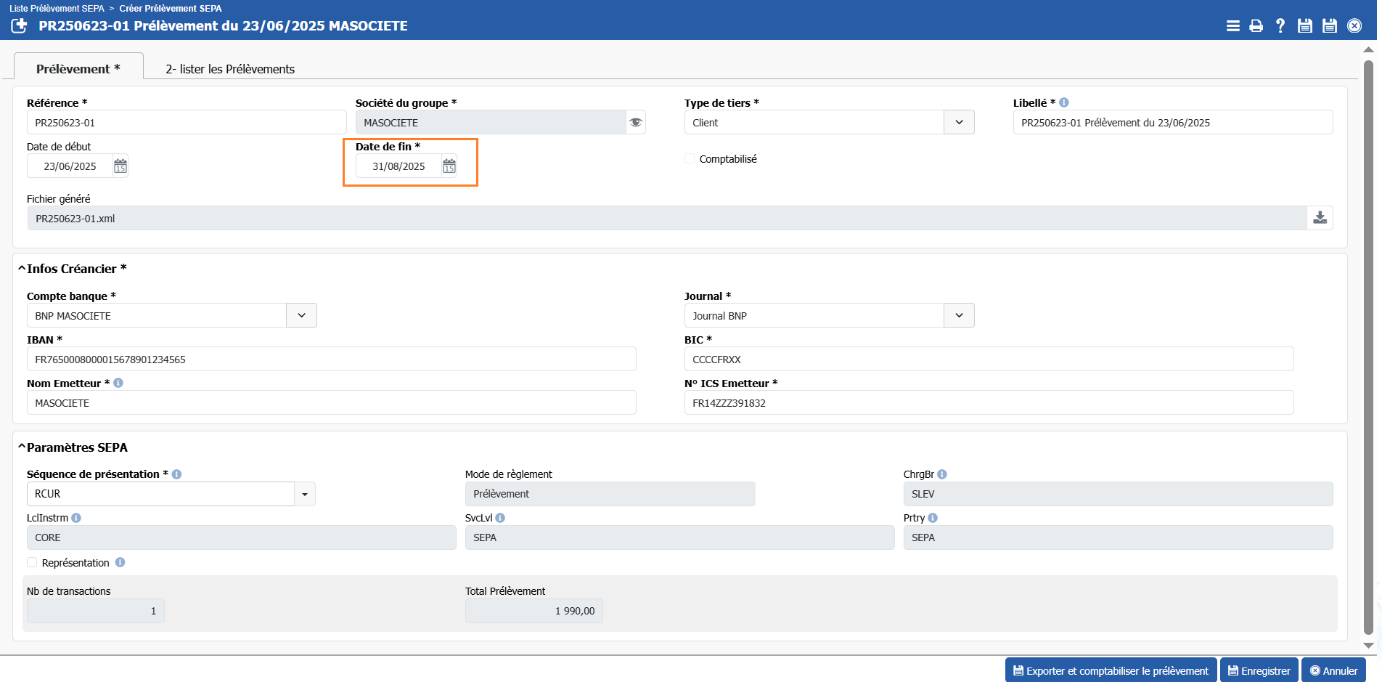The image size is (1382, 690).
Task: Open the Type de tiers dropdown
Action: pos(959,122)
